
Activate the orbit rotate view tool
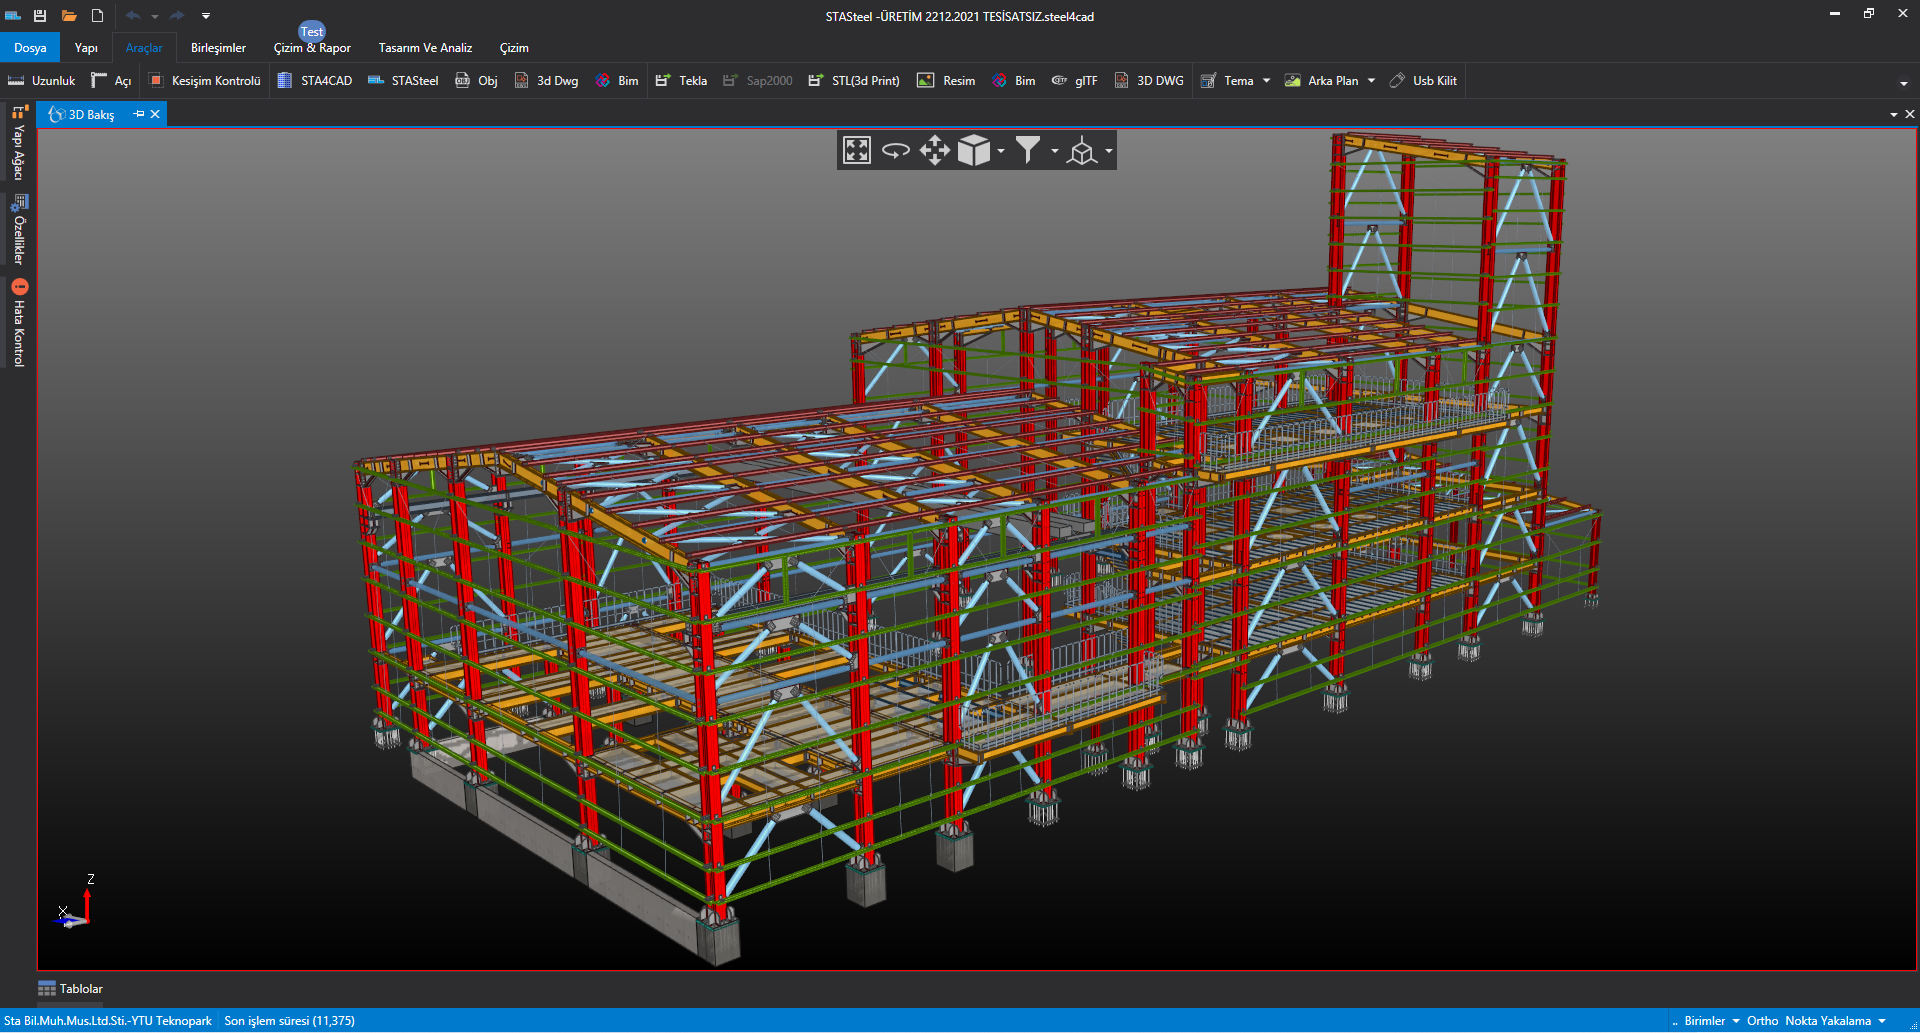(895, 150)
